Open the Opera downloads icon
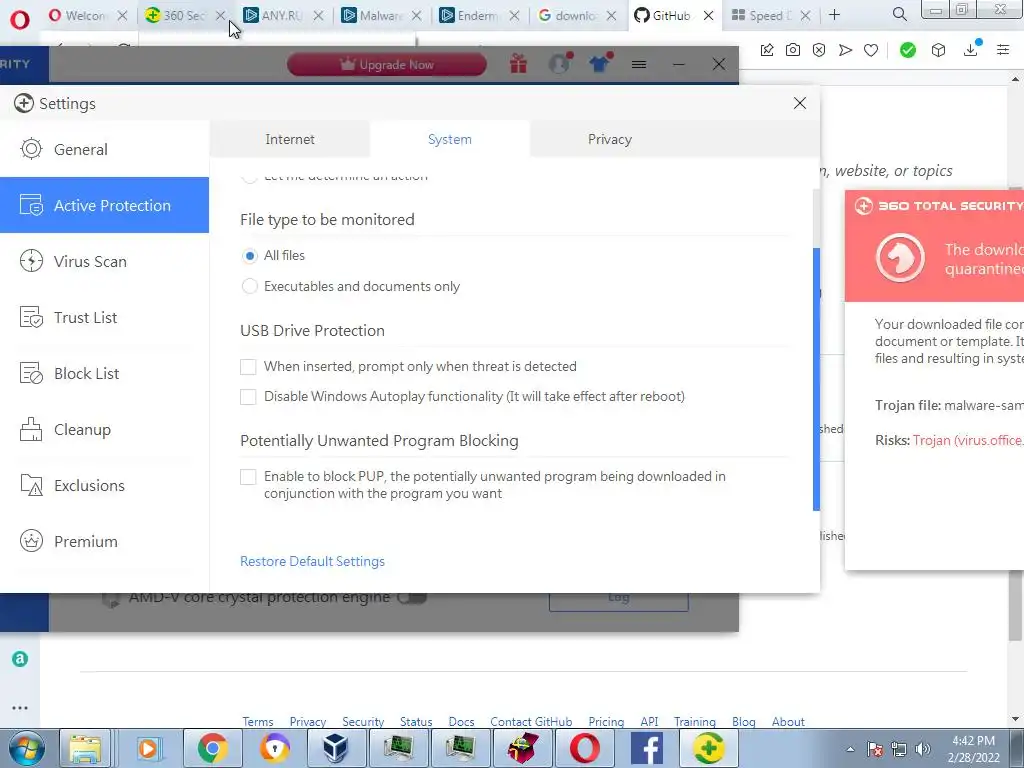The width and height of the screenshot is (1024, 768). click(971, 49)
